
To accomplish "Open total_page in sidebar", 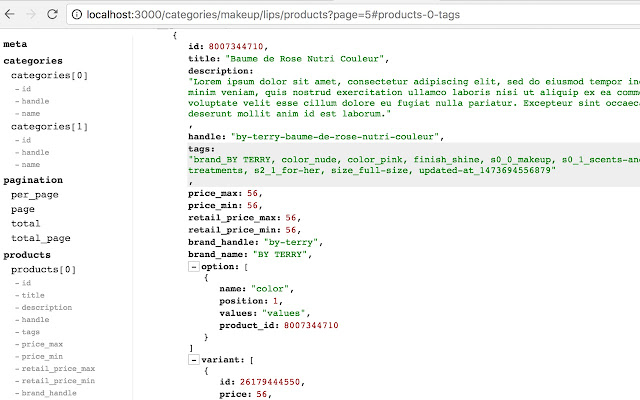I will click(x=41, y=238).
